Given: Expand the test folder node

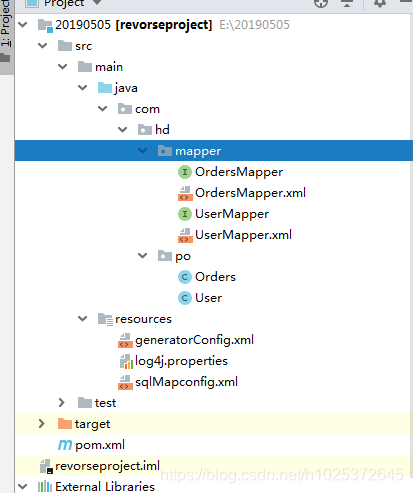Looking at the screenshot, I should [x=62, y=403].
